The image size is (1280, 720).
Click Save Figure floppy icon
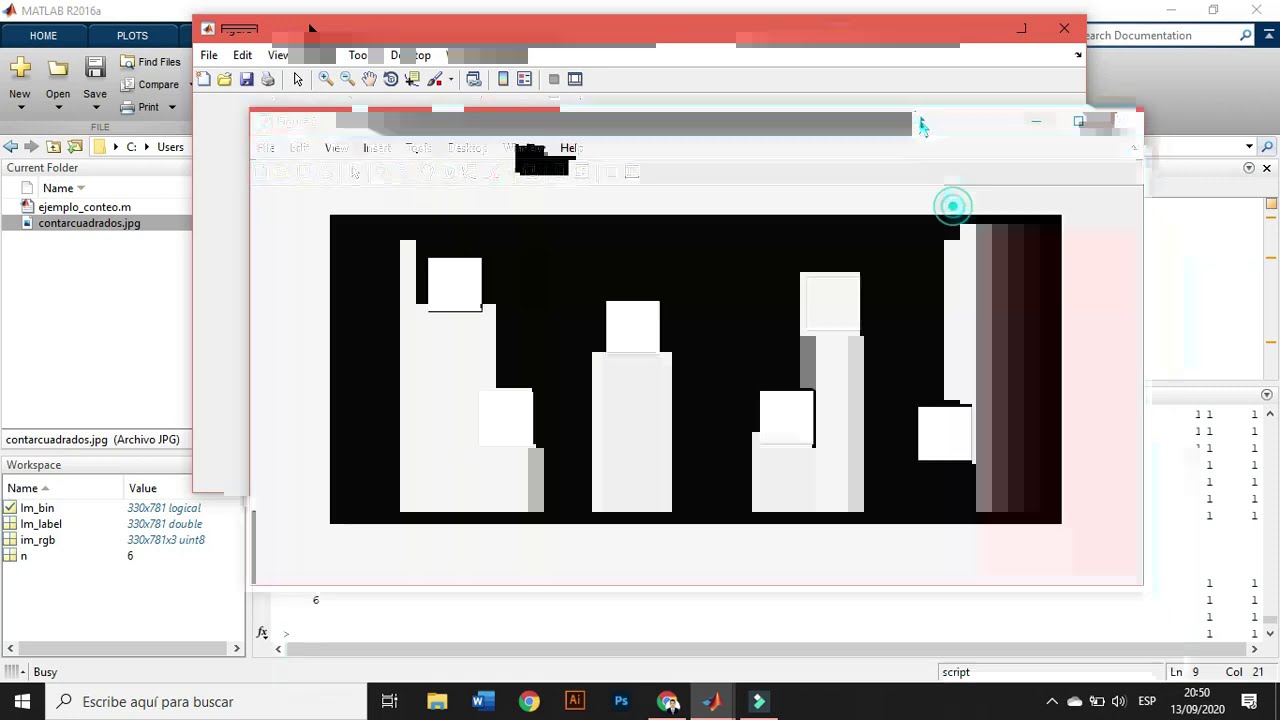coord(246,79)
